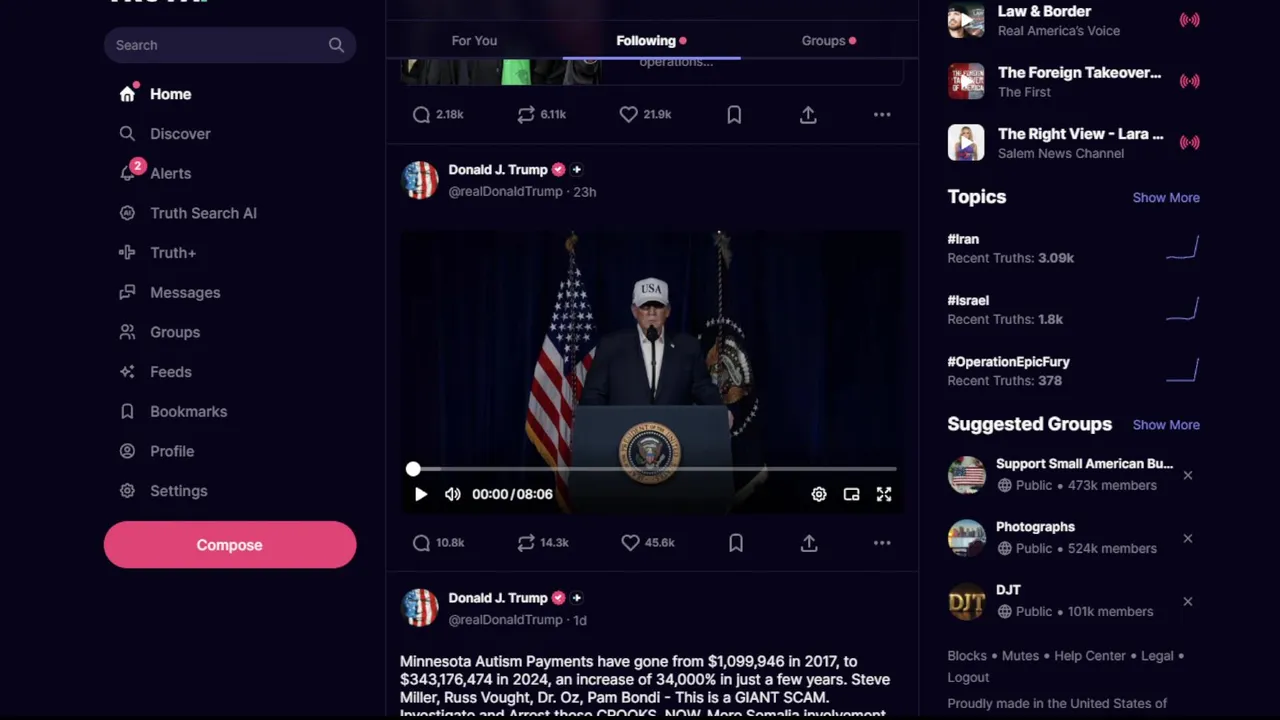Open video settings gear icon
The width and height of the screenshot is (1280, 720).
click(819, 494)
